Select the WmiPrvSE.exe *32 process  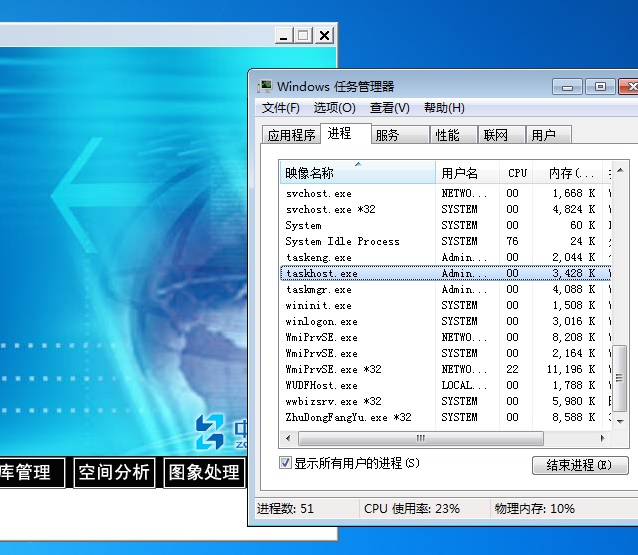coord(446,369)
